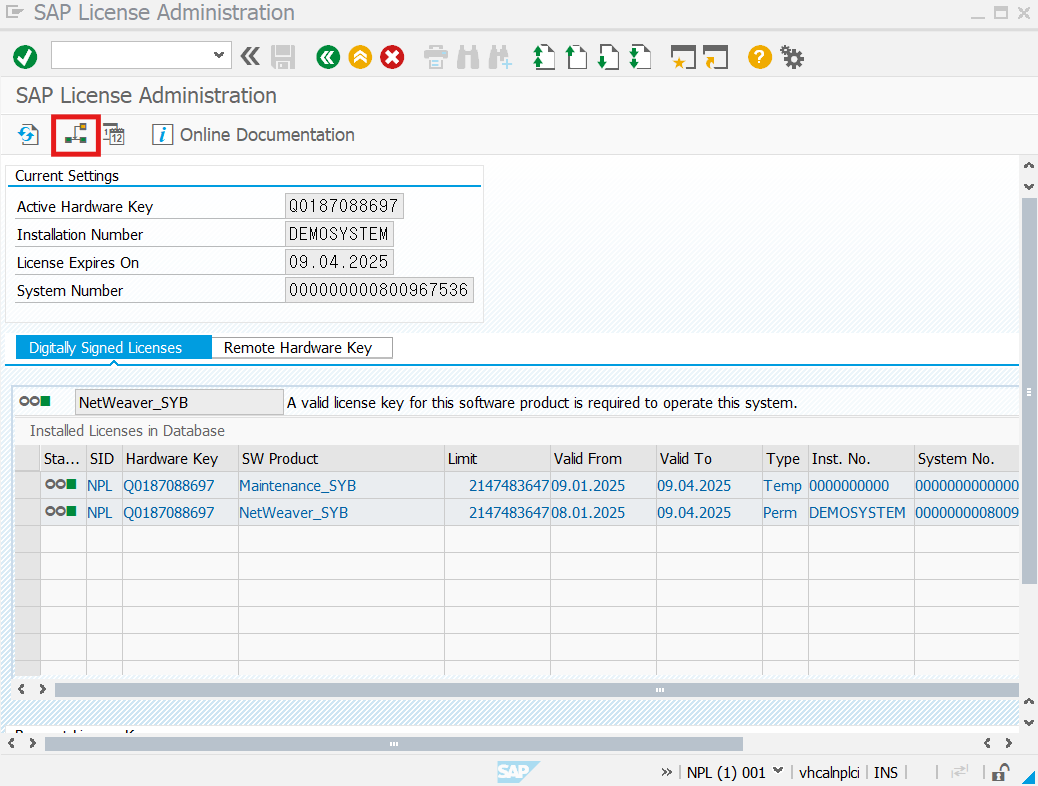Collapse command field with double-chevron icon

click(250, 57)
